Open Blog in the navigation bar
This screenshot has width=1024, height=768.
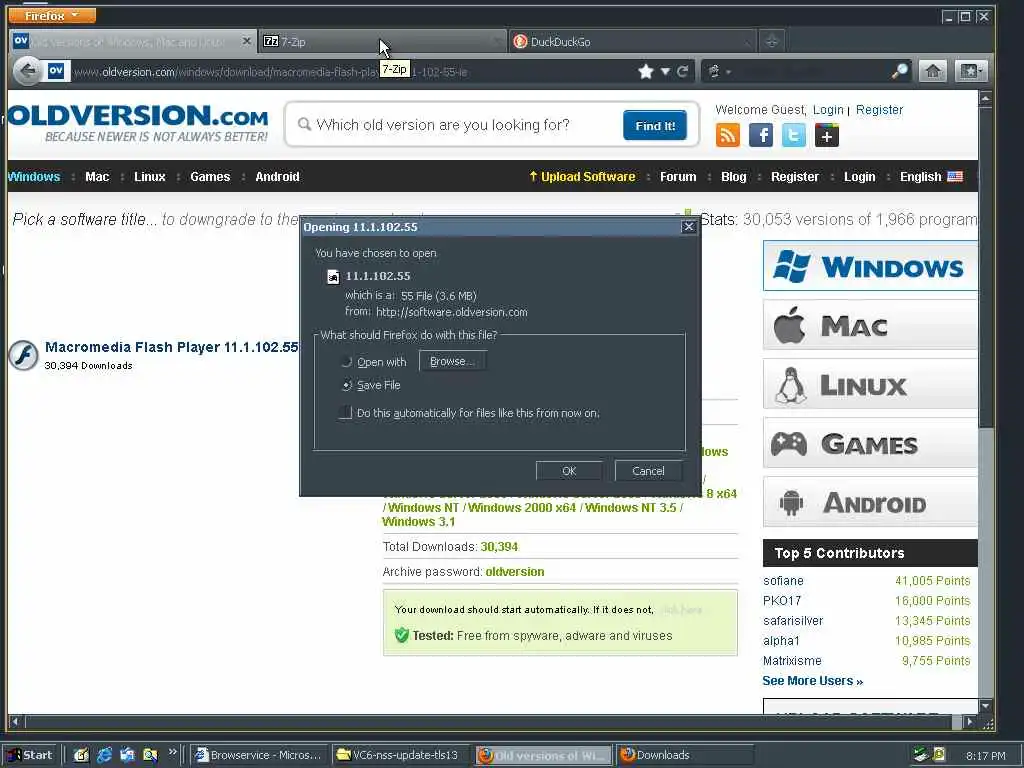coord(733,176)
